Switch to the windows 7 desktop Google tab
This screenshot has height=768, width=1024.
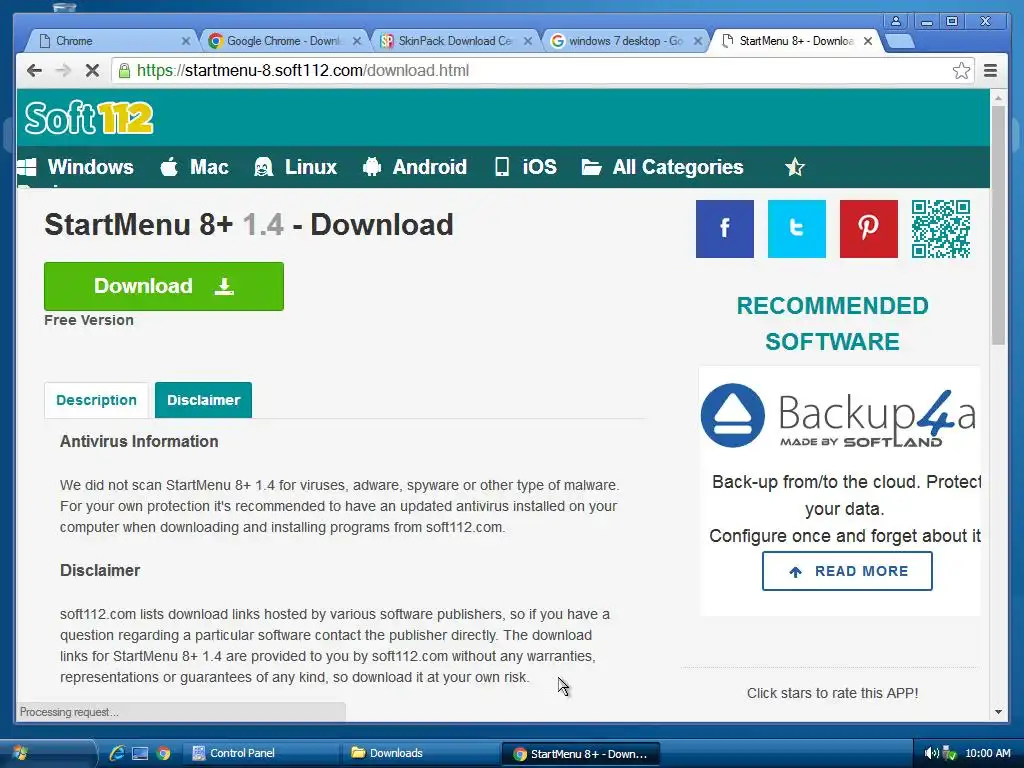(x=626, y=41)
